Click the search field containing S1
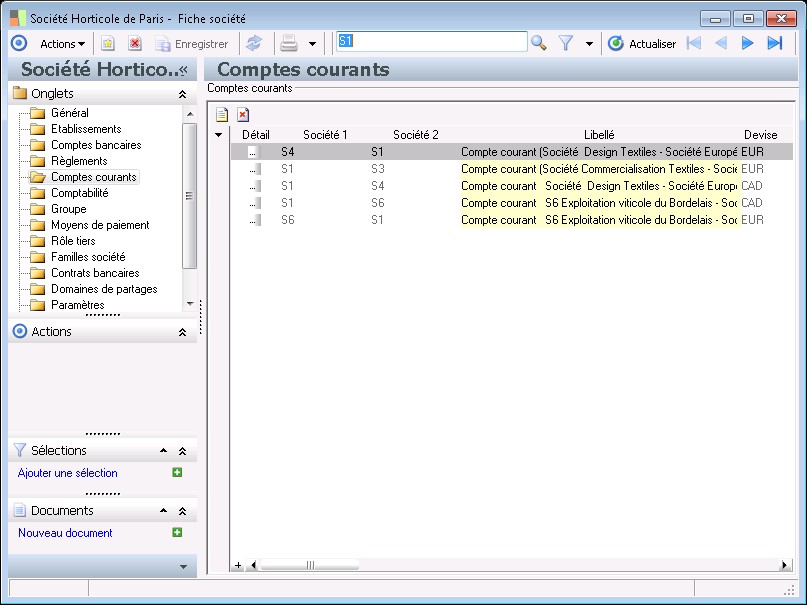Image resolution: width=807 pixels, height=605 pixels. point(430,42)
